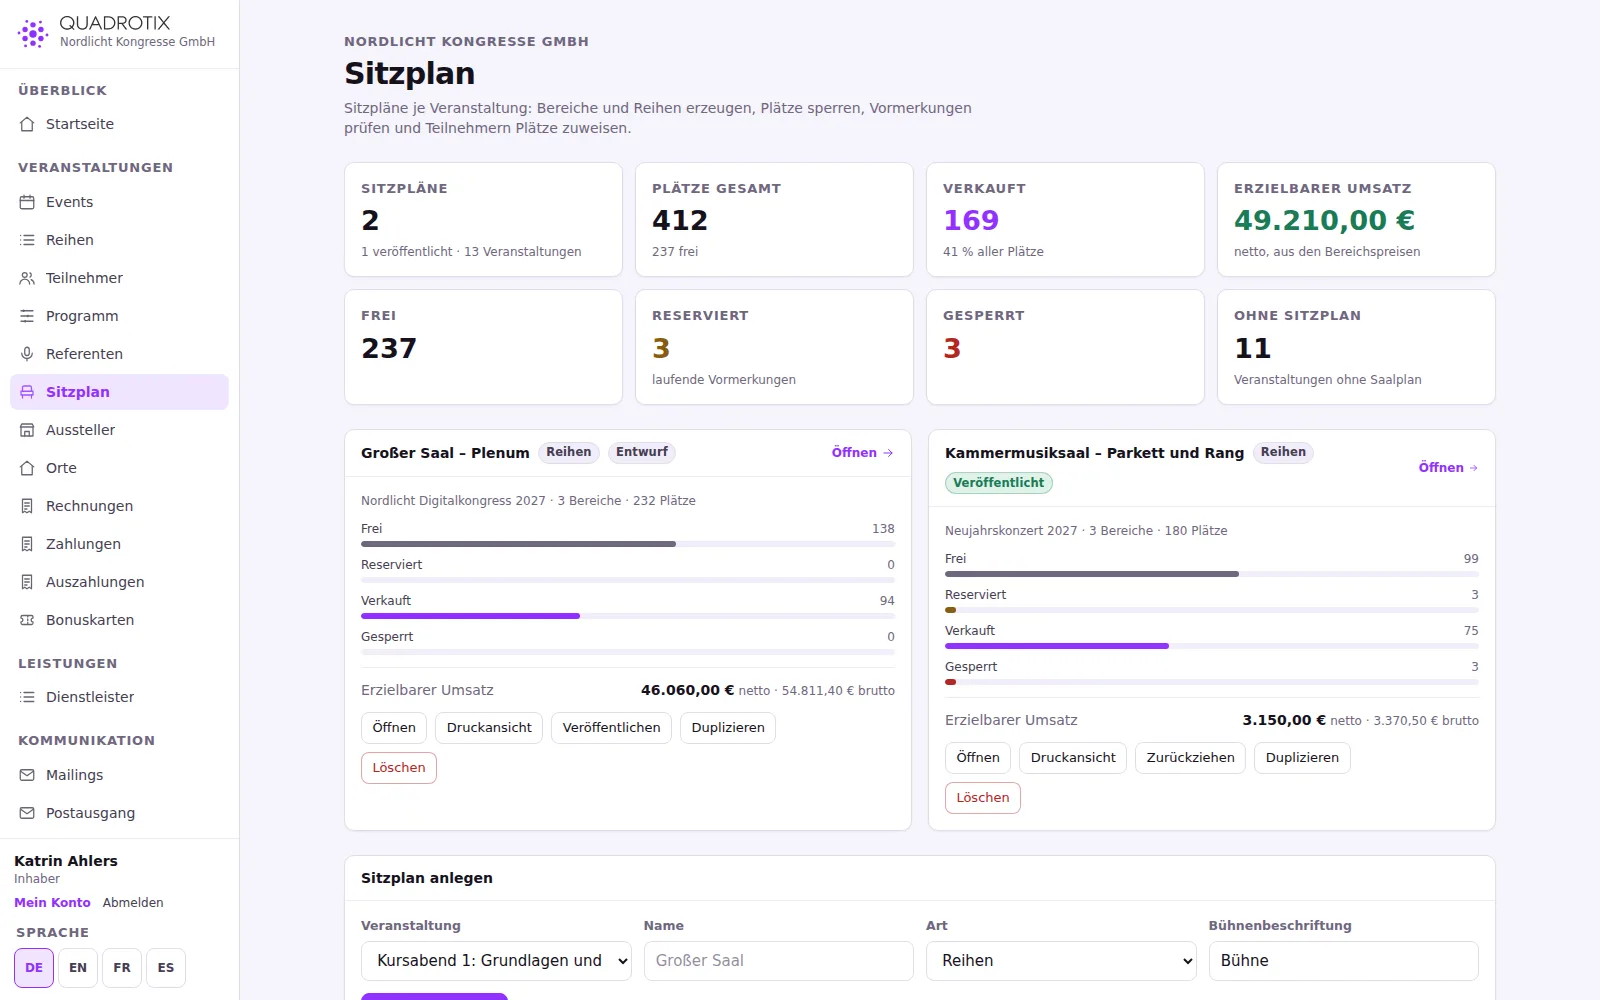Click Mein Konto link
The height and width of the screenshot is (1000, 1600).
tap(52, 903)
